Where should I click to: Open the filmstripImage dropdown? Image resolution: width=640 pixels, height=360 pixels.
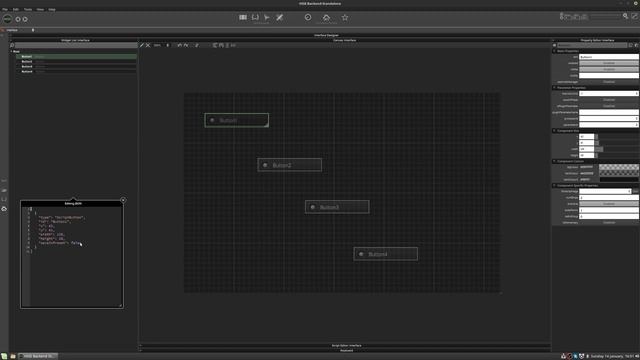tap(605, 191)
